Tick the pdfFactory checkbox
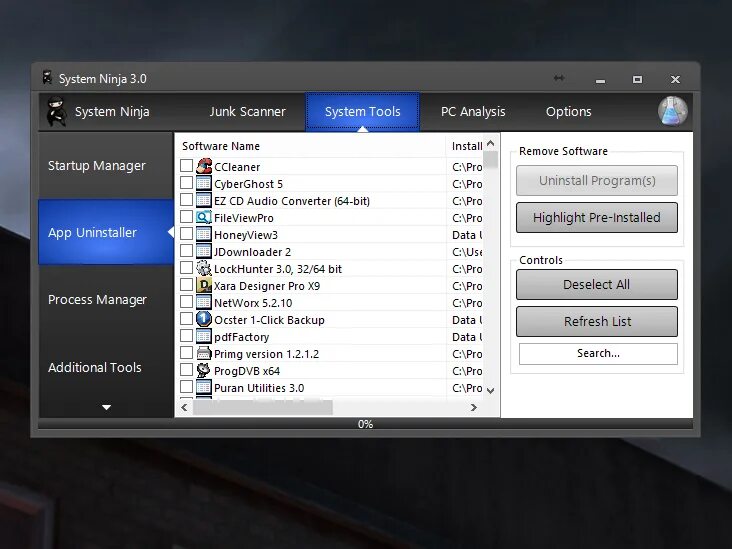 tap(187, 336)
